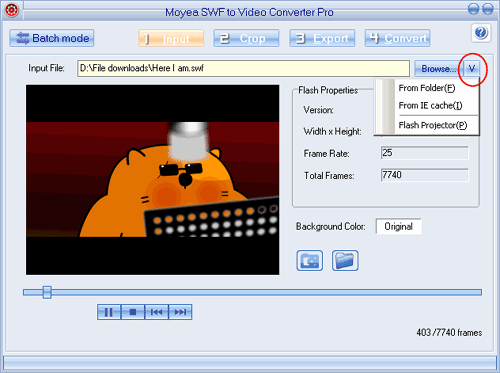Choose From Folder(F) menu entry
500x373 pixels.
click(x=427, y=88)
